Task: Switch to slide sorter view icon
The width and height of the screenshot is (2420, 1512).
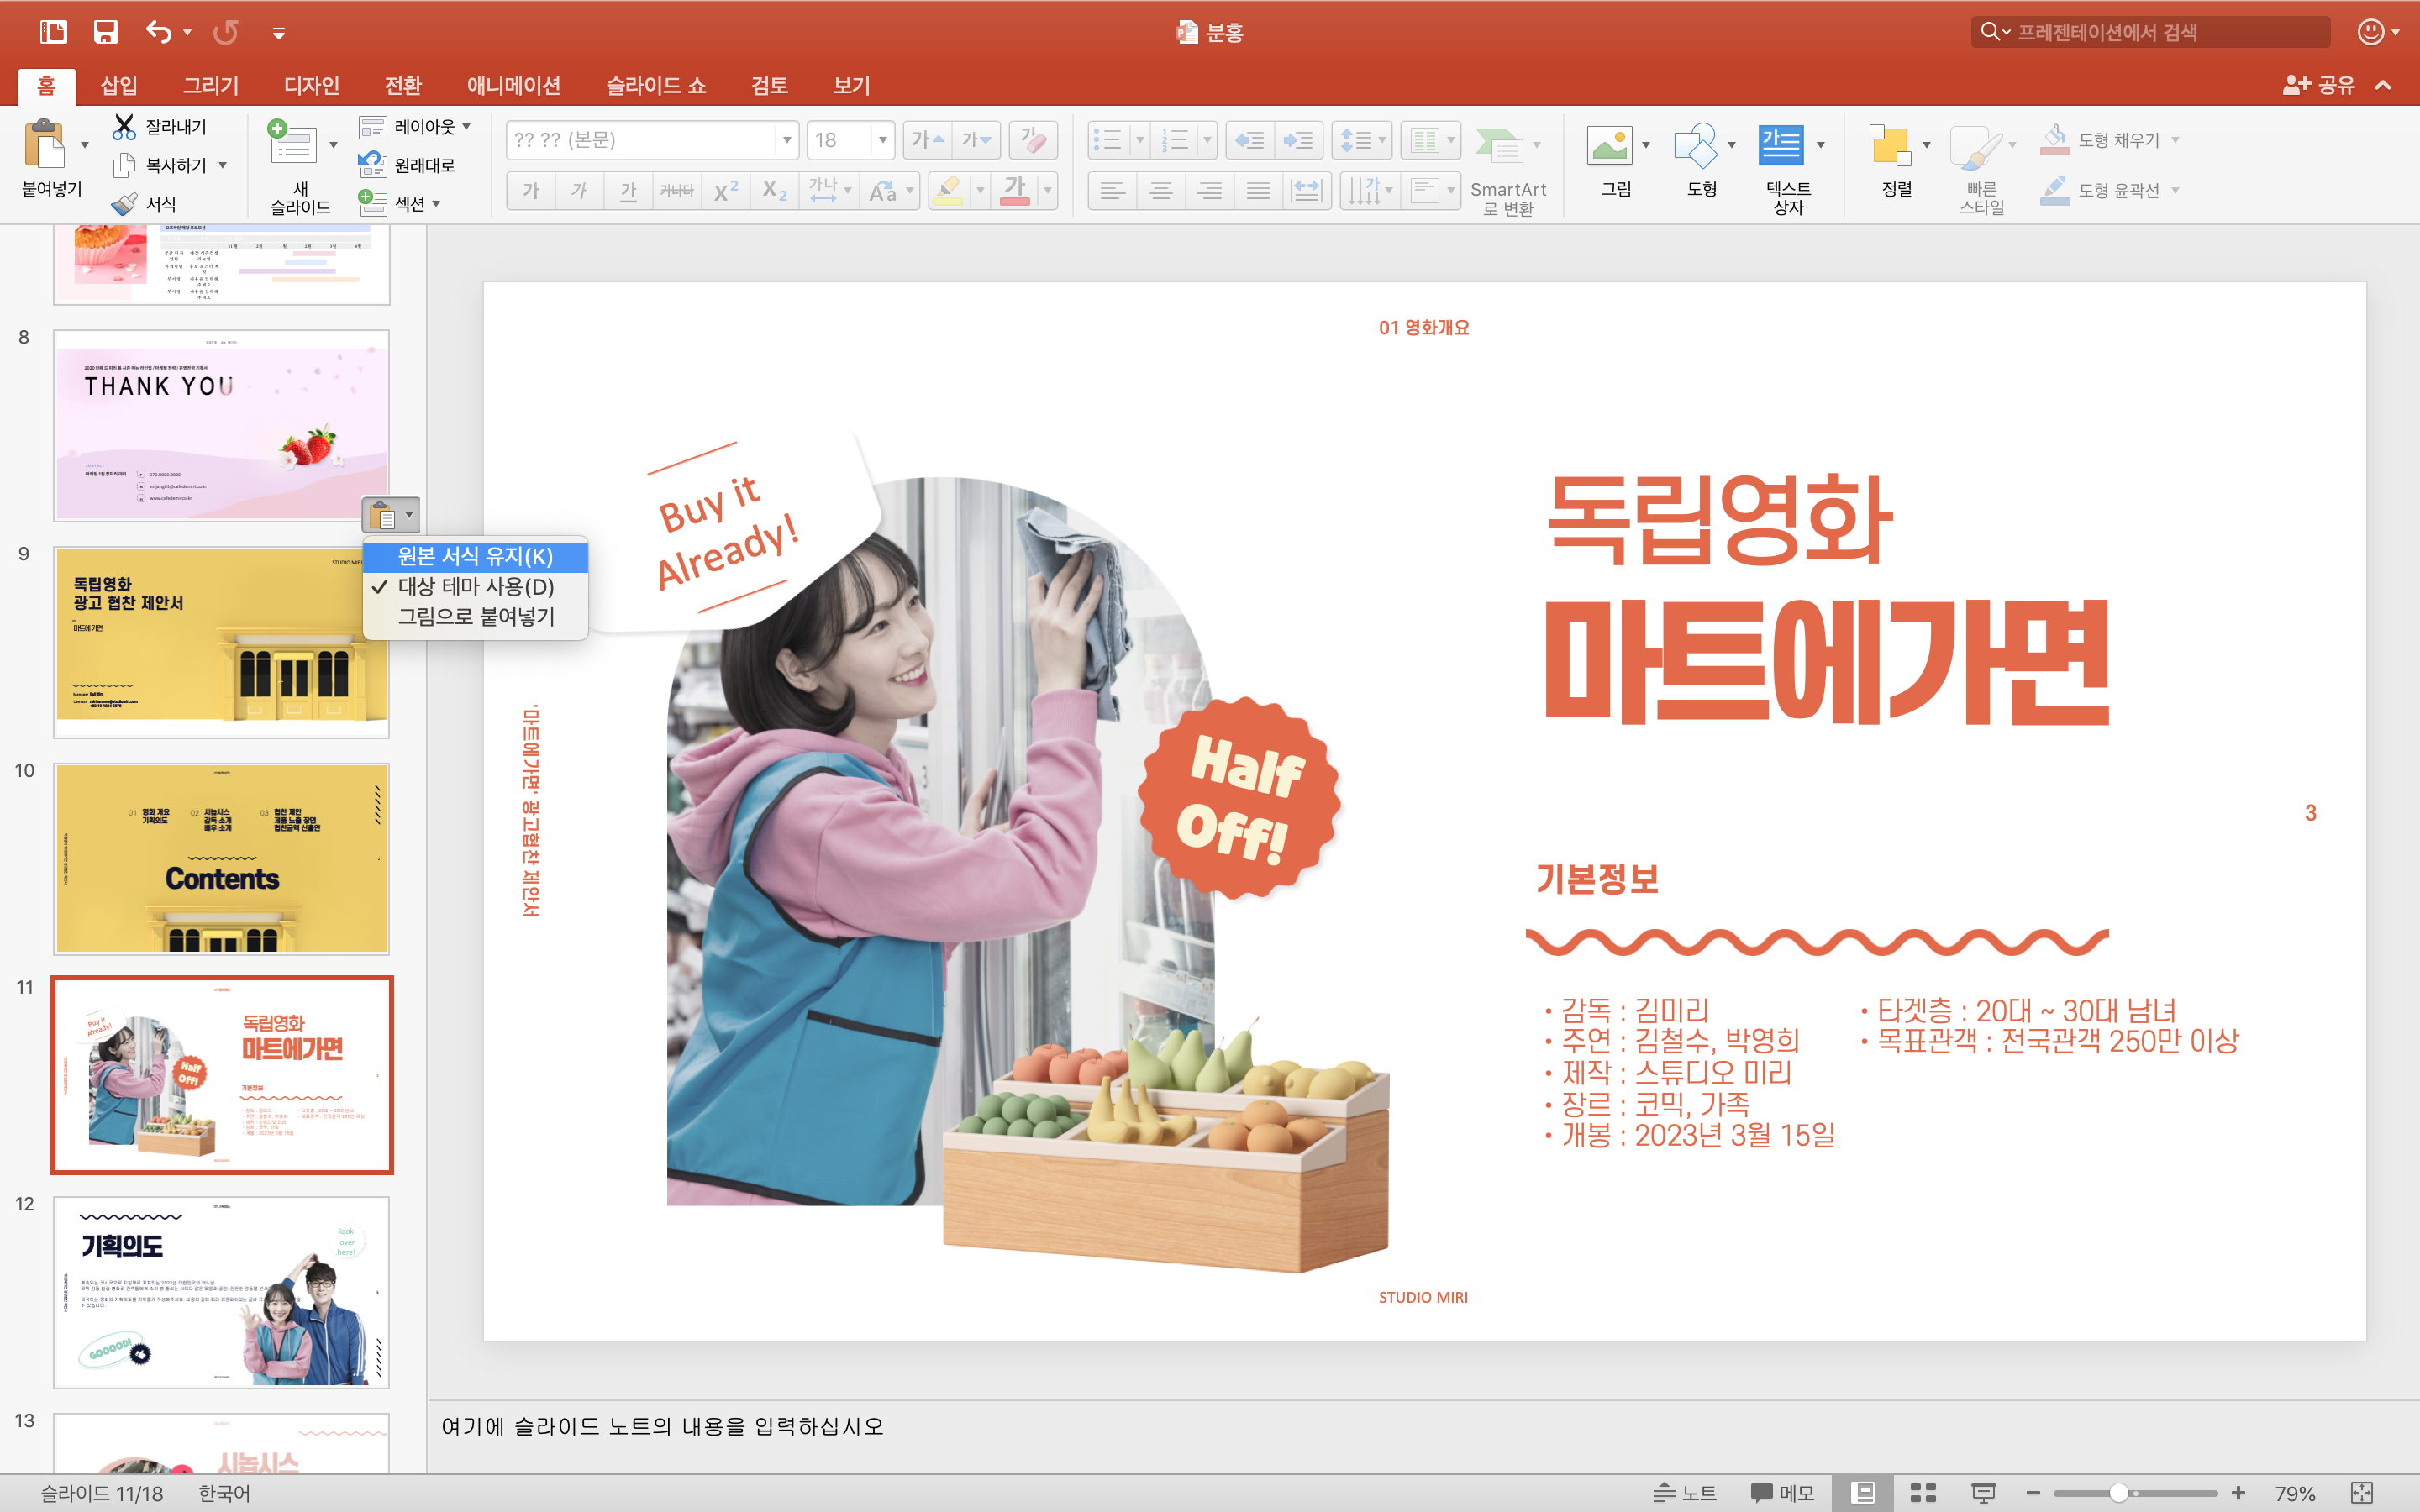Action: click(1923, 1493)
